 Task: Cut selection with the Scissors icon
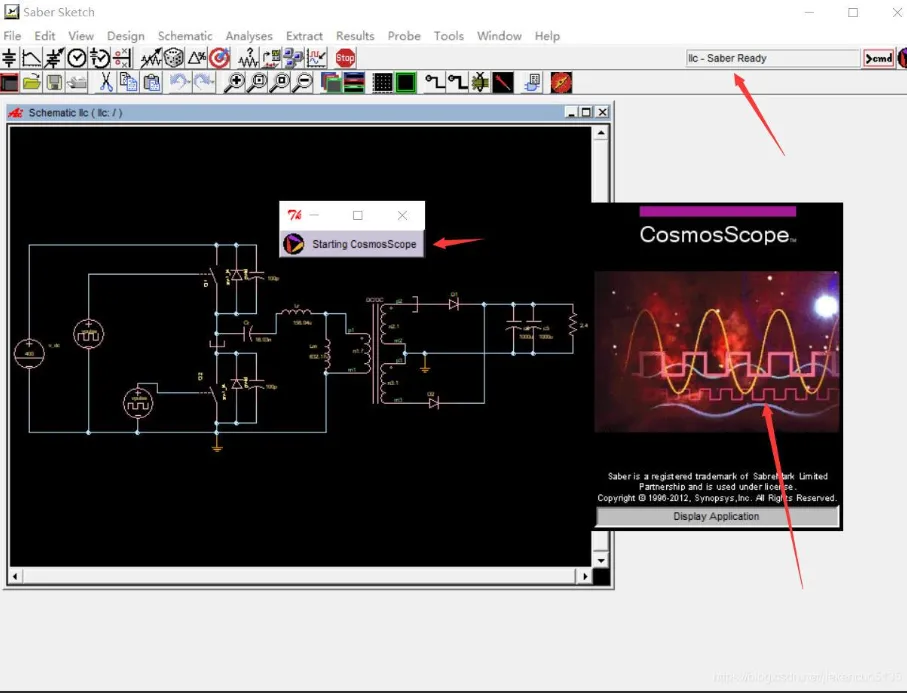pos(107,83)
